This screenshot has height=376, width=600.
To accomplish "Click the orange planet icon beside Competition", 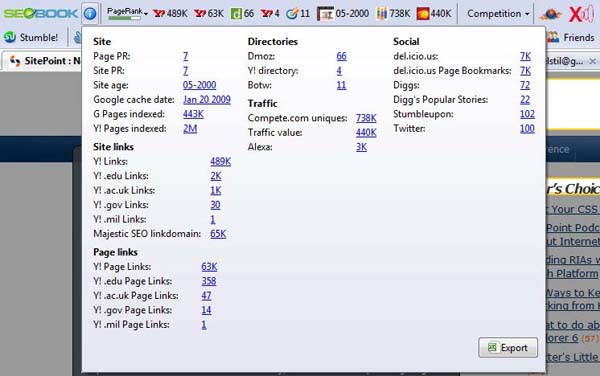I will tap(550, 15).
